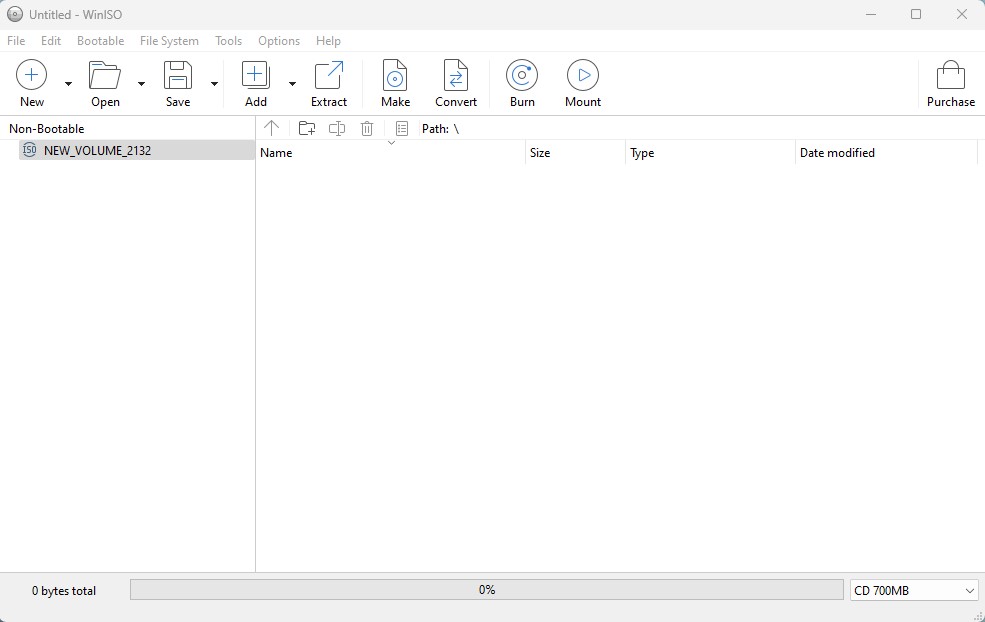The width and height of the screenshot is (985, 622).
Task: Click the delete trash icon
Action: click(367, 128)
